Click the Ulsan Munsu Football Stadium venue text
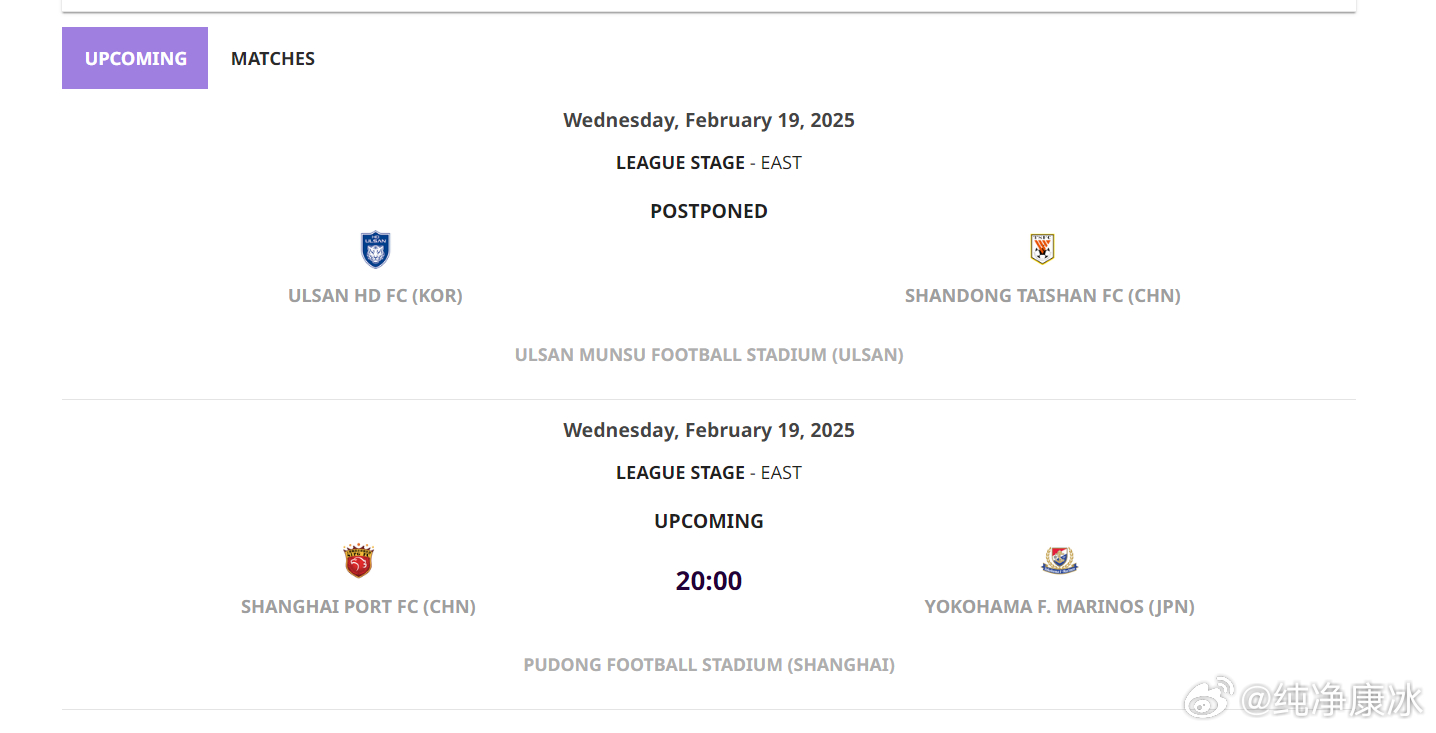Screen dimensions: 1436x733 tap(709, 355)
